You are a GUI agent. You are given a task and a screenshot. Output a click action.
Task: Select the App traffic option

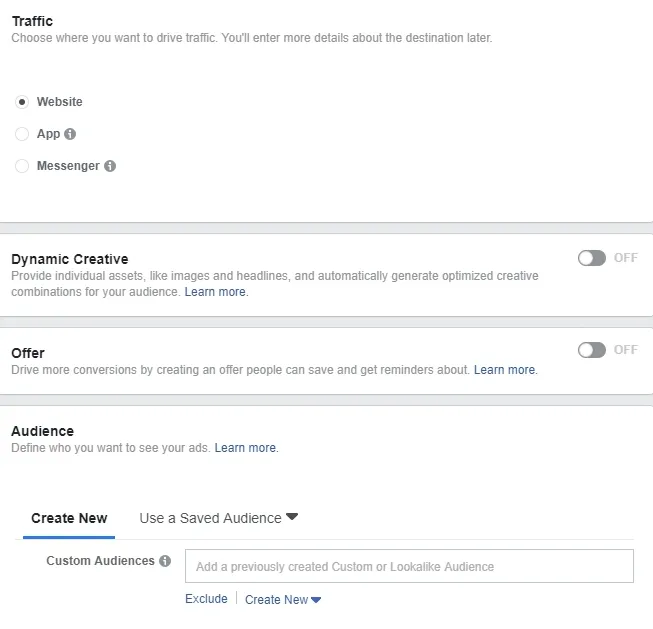22,134
